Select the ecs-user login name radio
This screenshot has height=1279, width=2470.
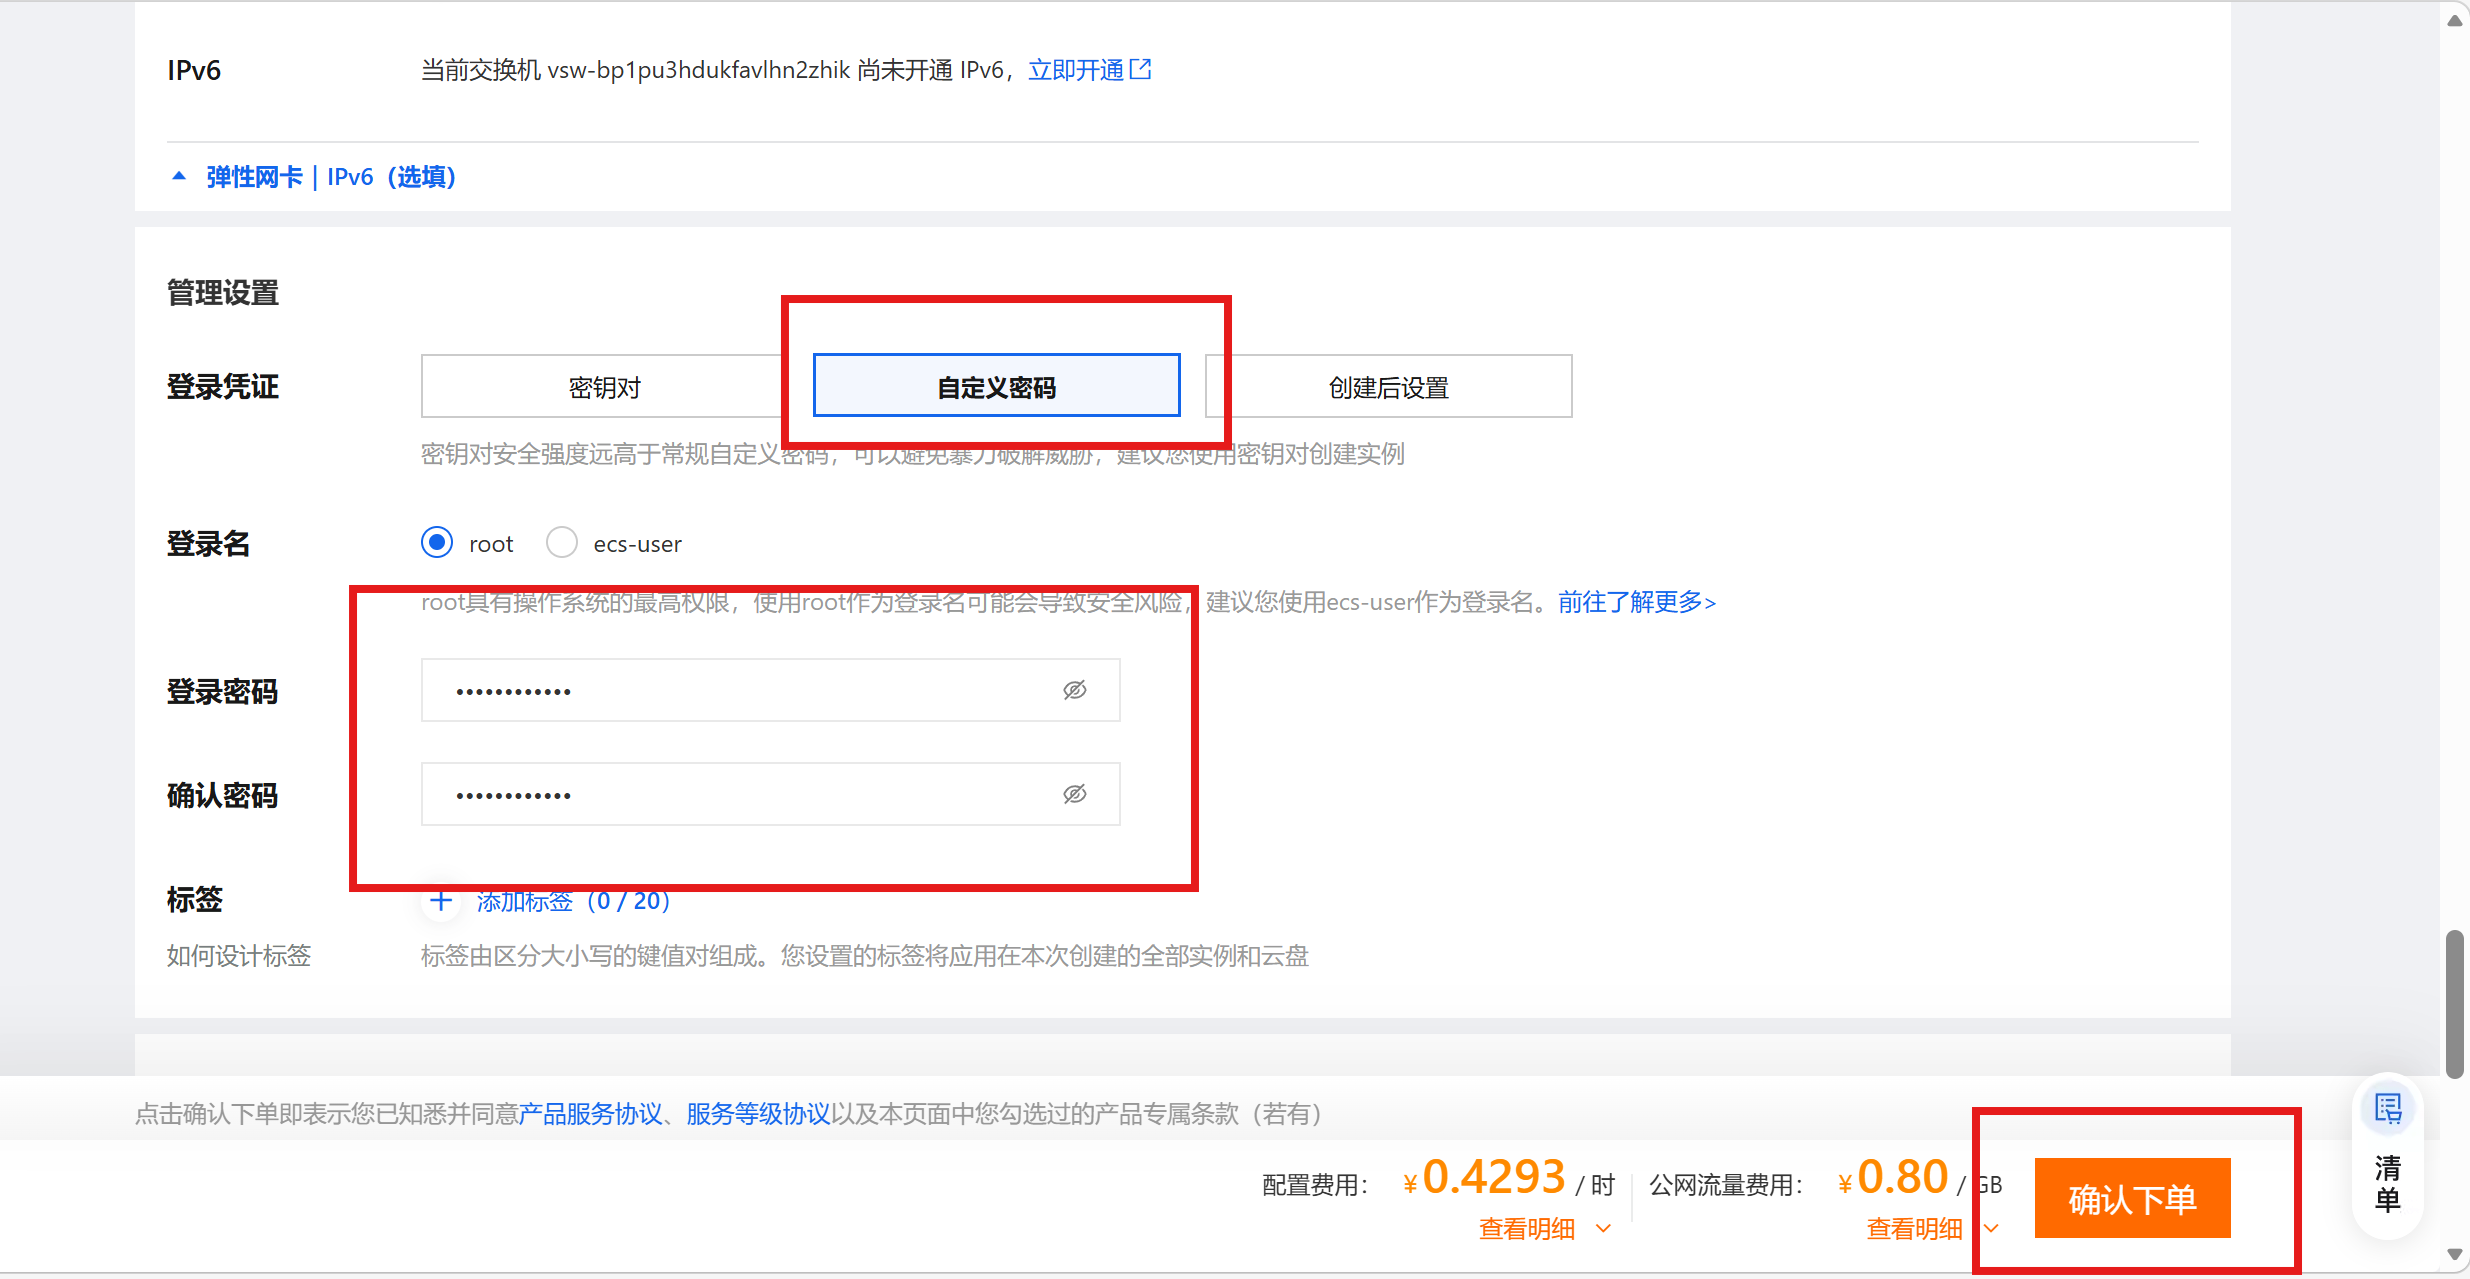[x=562, y=543]
